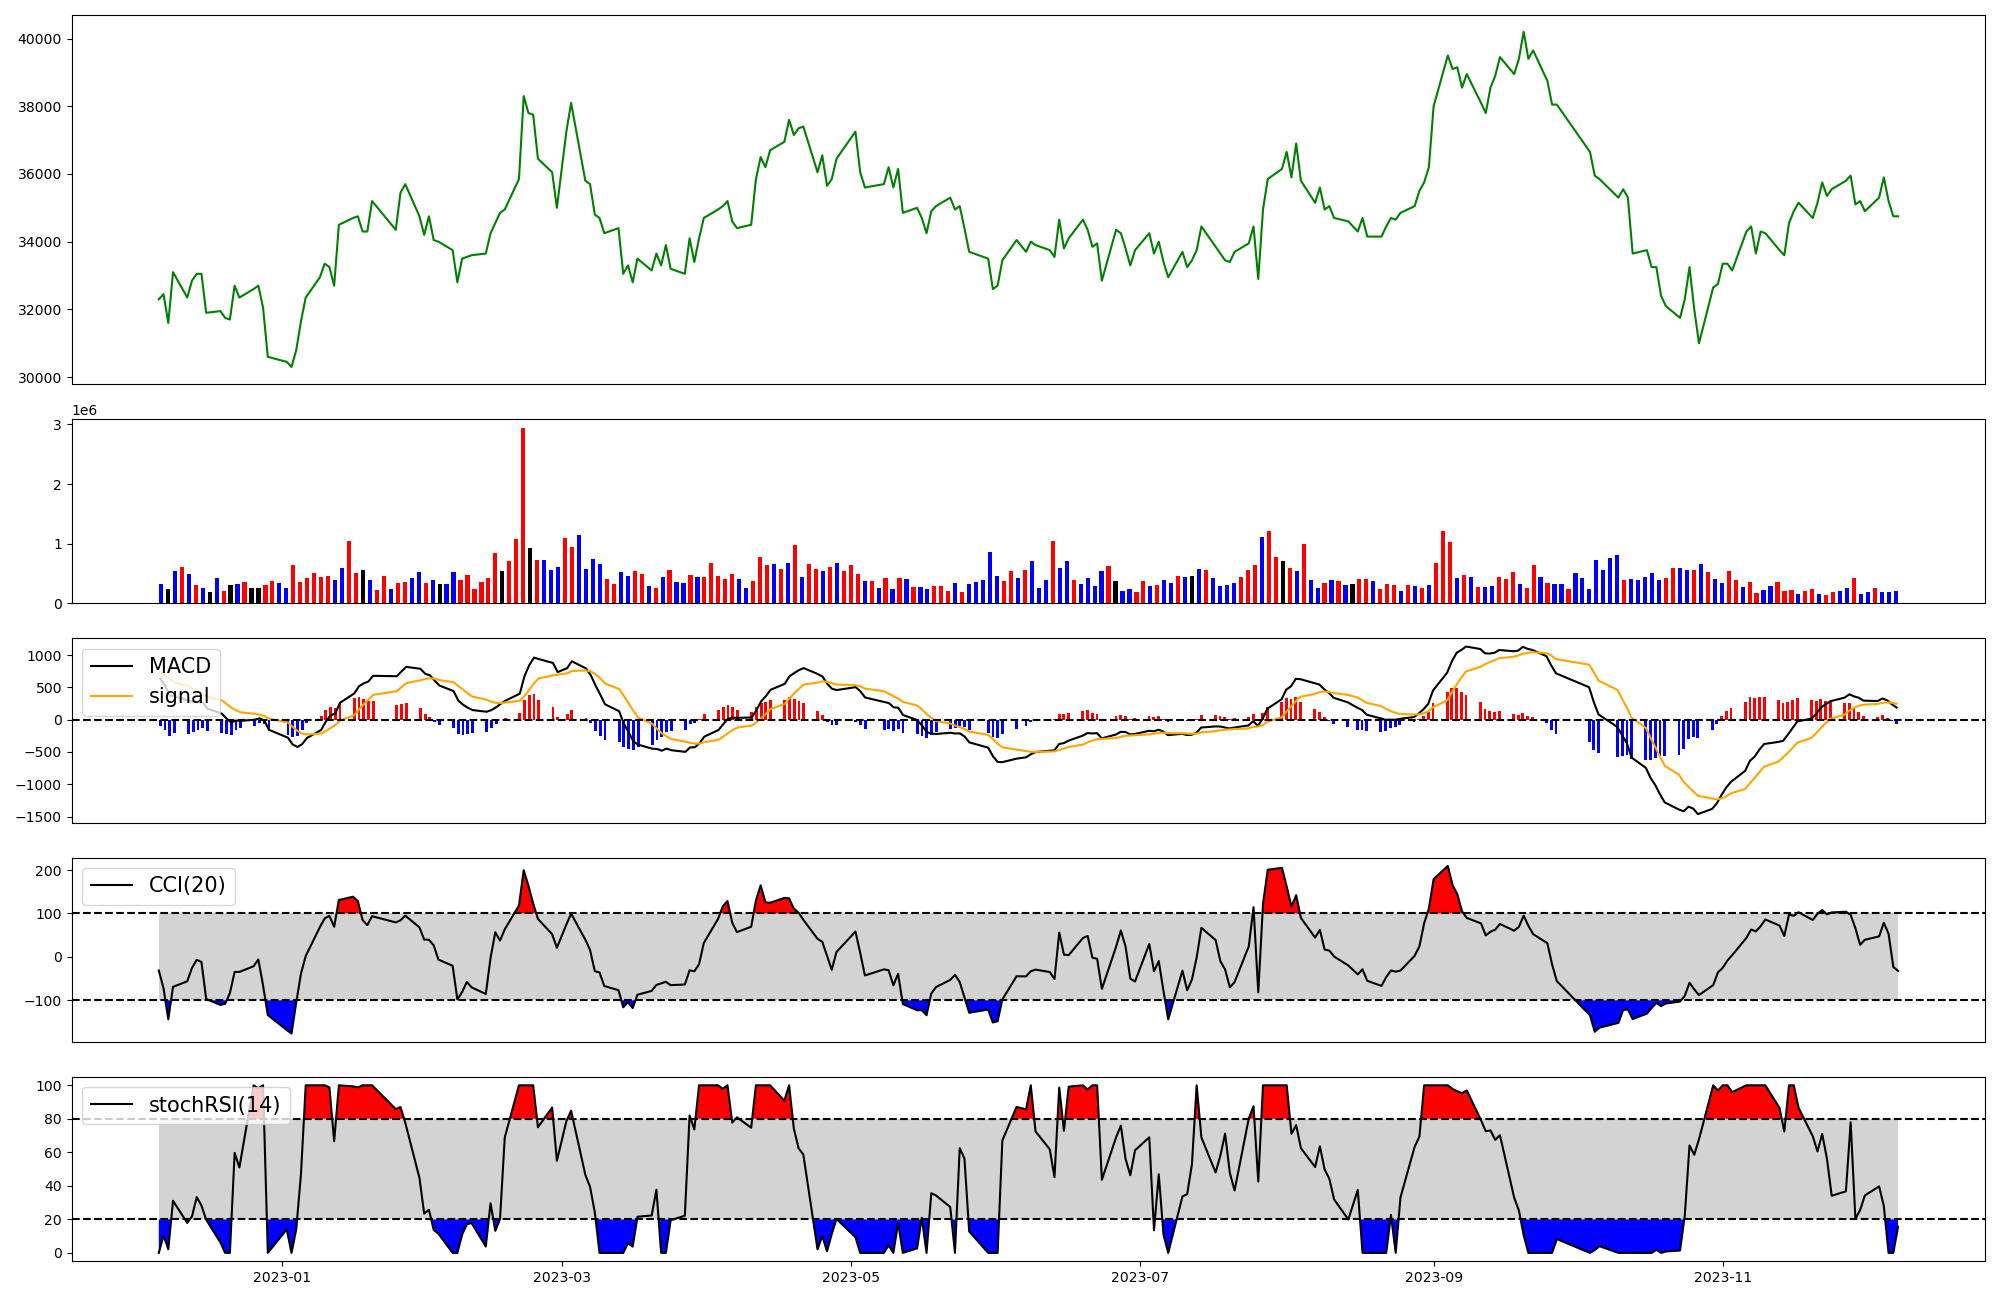Click the -100 CCI axis label

coord(44,1001)
